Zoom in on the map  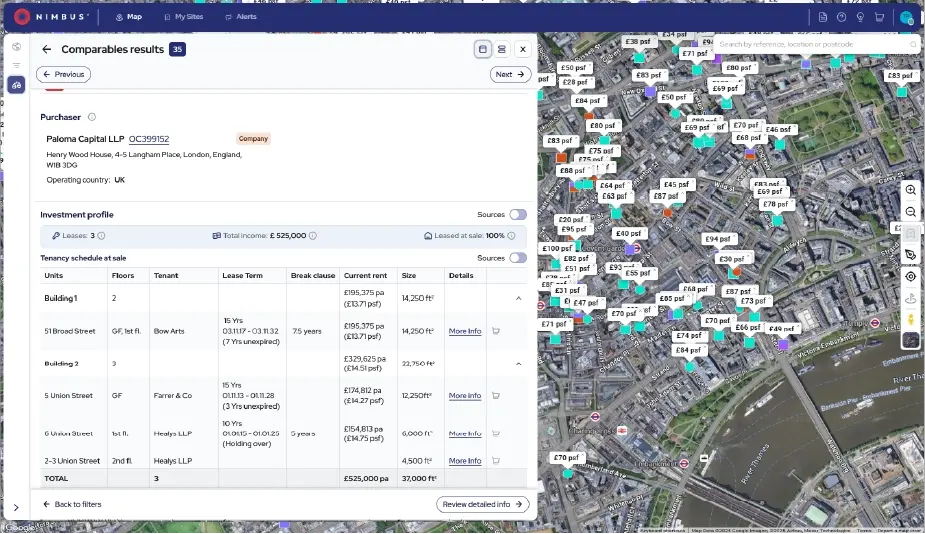(911, 190)
